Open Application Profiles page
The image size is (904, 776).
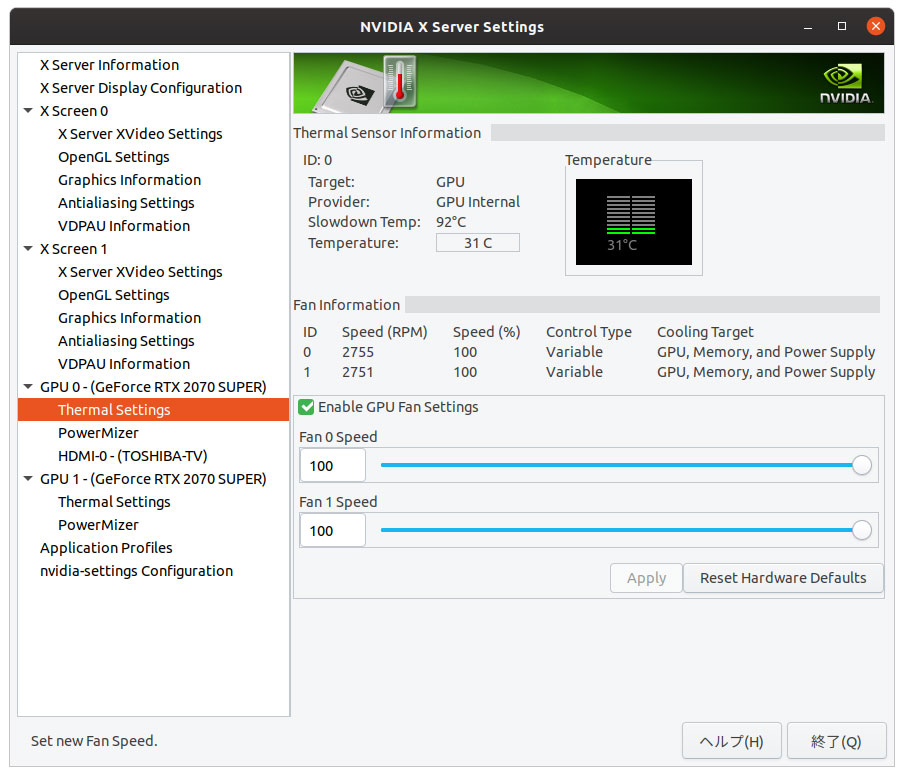[106, 548]
